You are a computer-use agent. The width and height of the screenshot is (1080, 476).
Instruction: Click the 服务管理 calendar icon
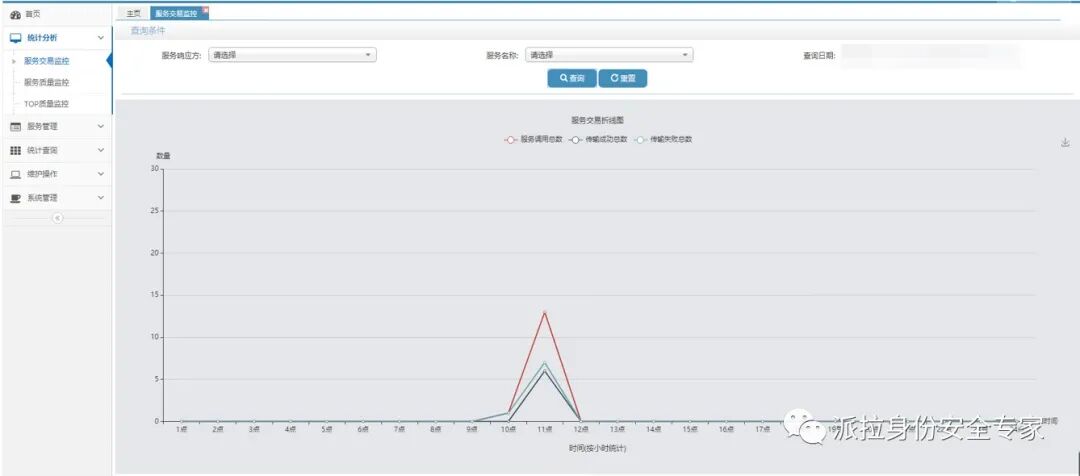pos(16,127)
